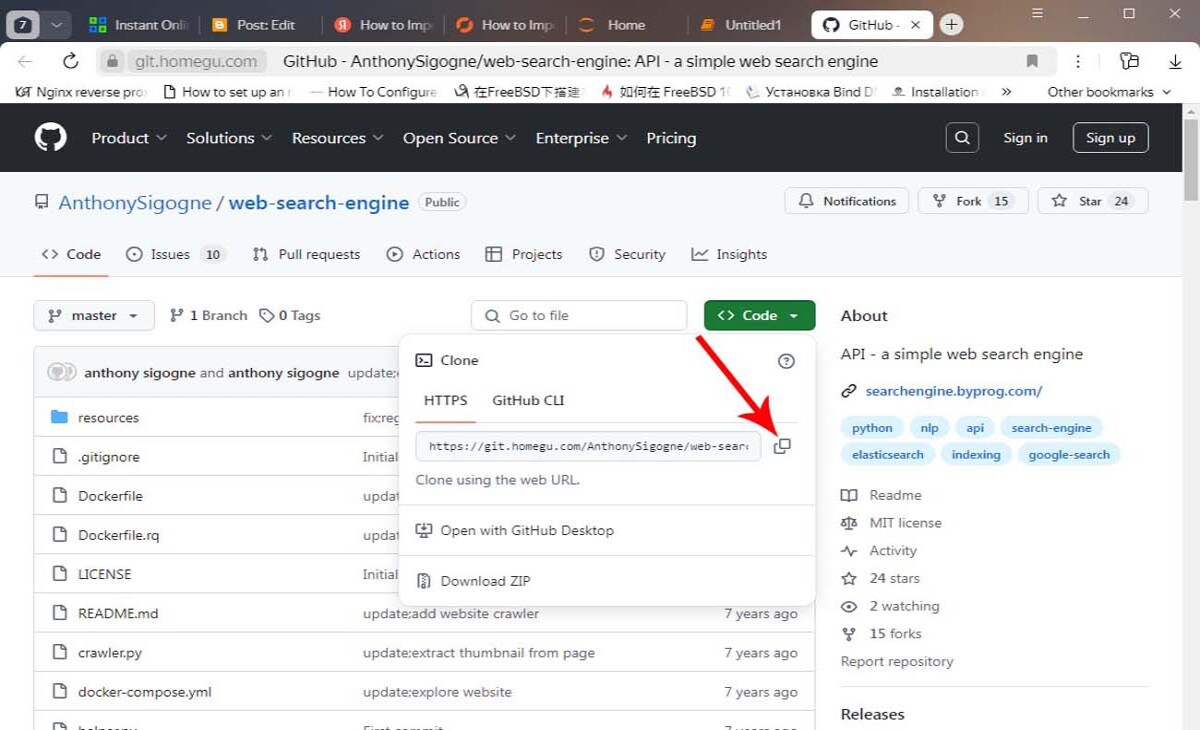Expand the Product menu

pos(129,138)
